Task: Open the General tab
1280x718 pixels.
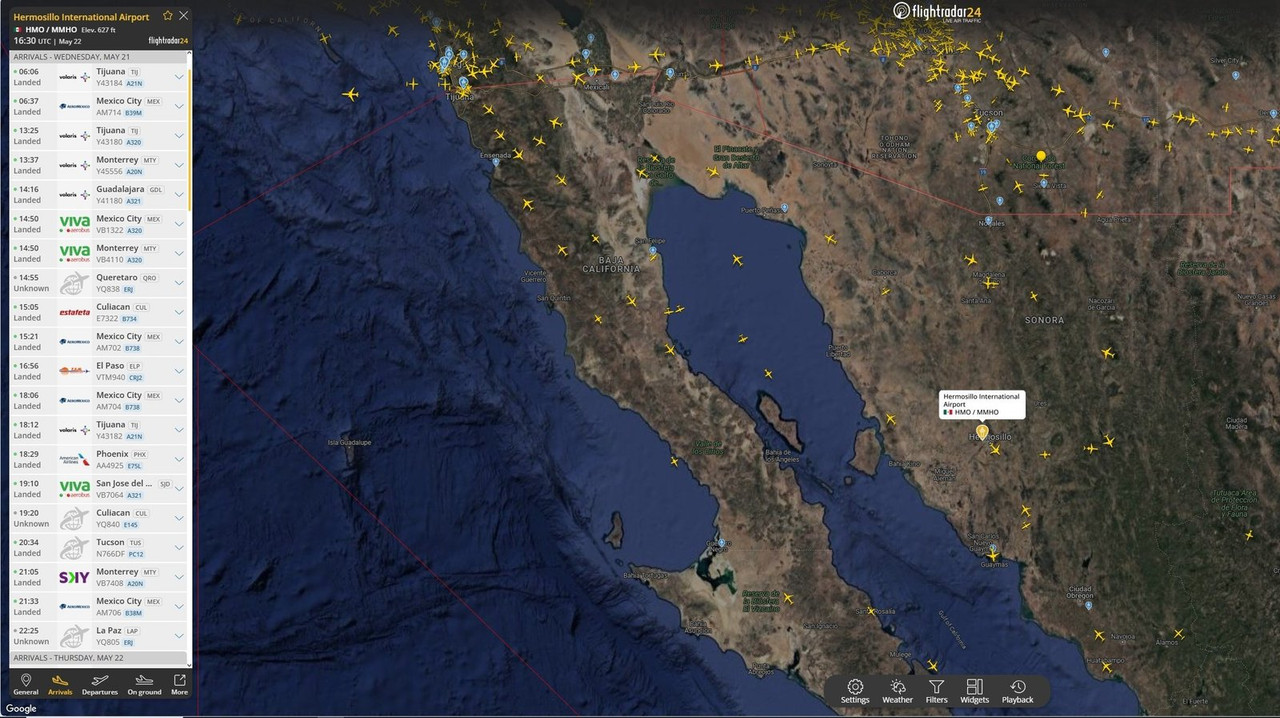Action: pyautogui.click(x=26, y=685)
